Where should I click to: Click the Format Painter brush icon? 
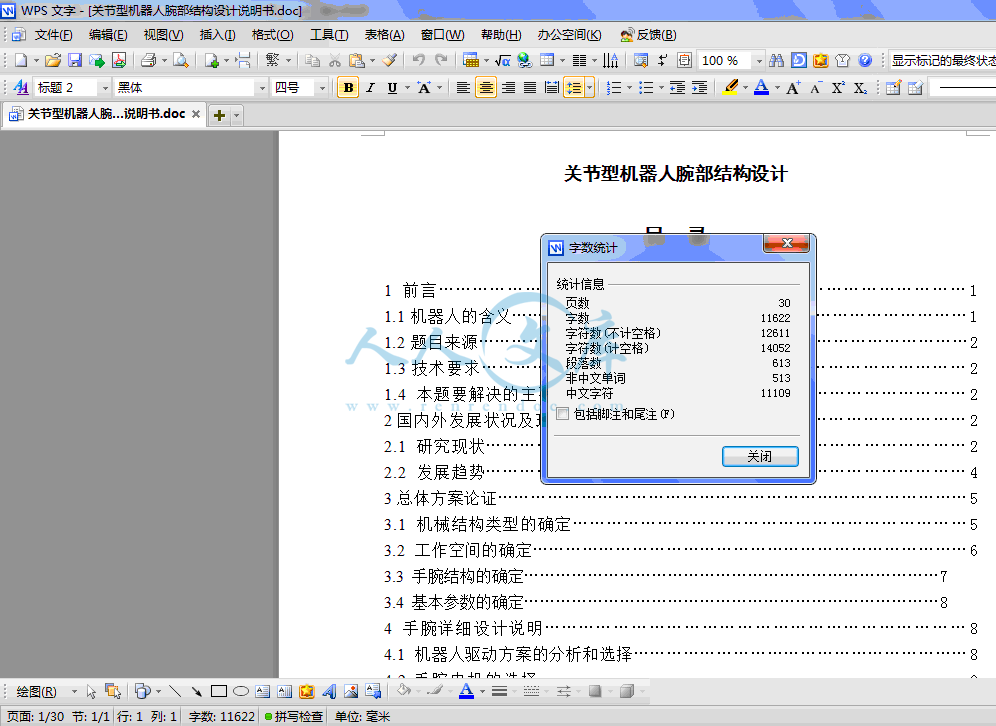(x=390, y=60)
